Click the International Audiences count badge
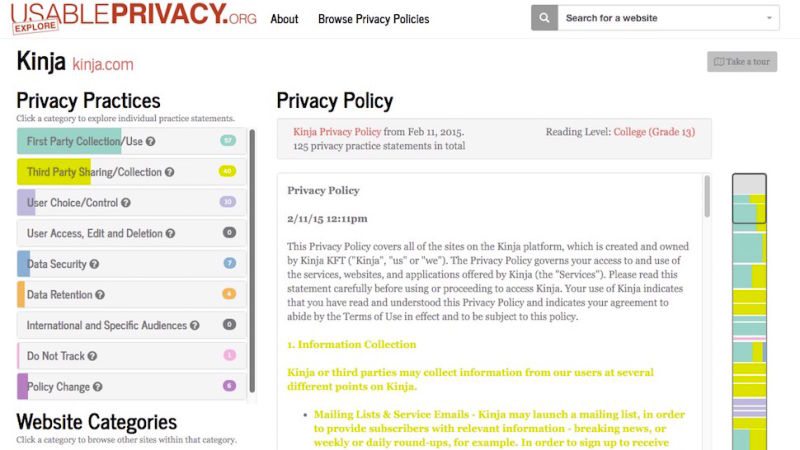 pos(230,324)
